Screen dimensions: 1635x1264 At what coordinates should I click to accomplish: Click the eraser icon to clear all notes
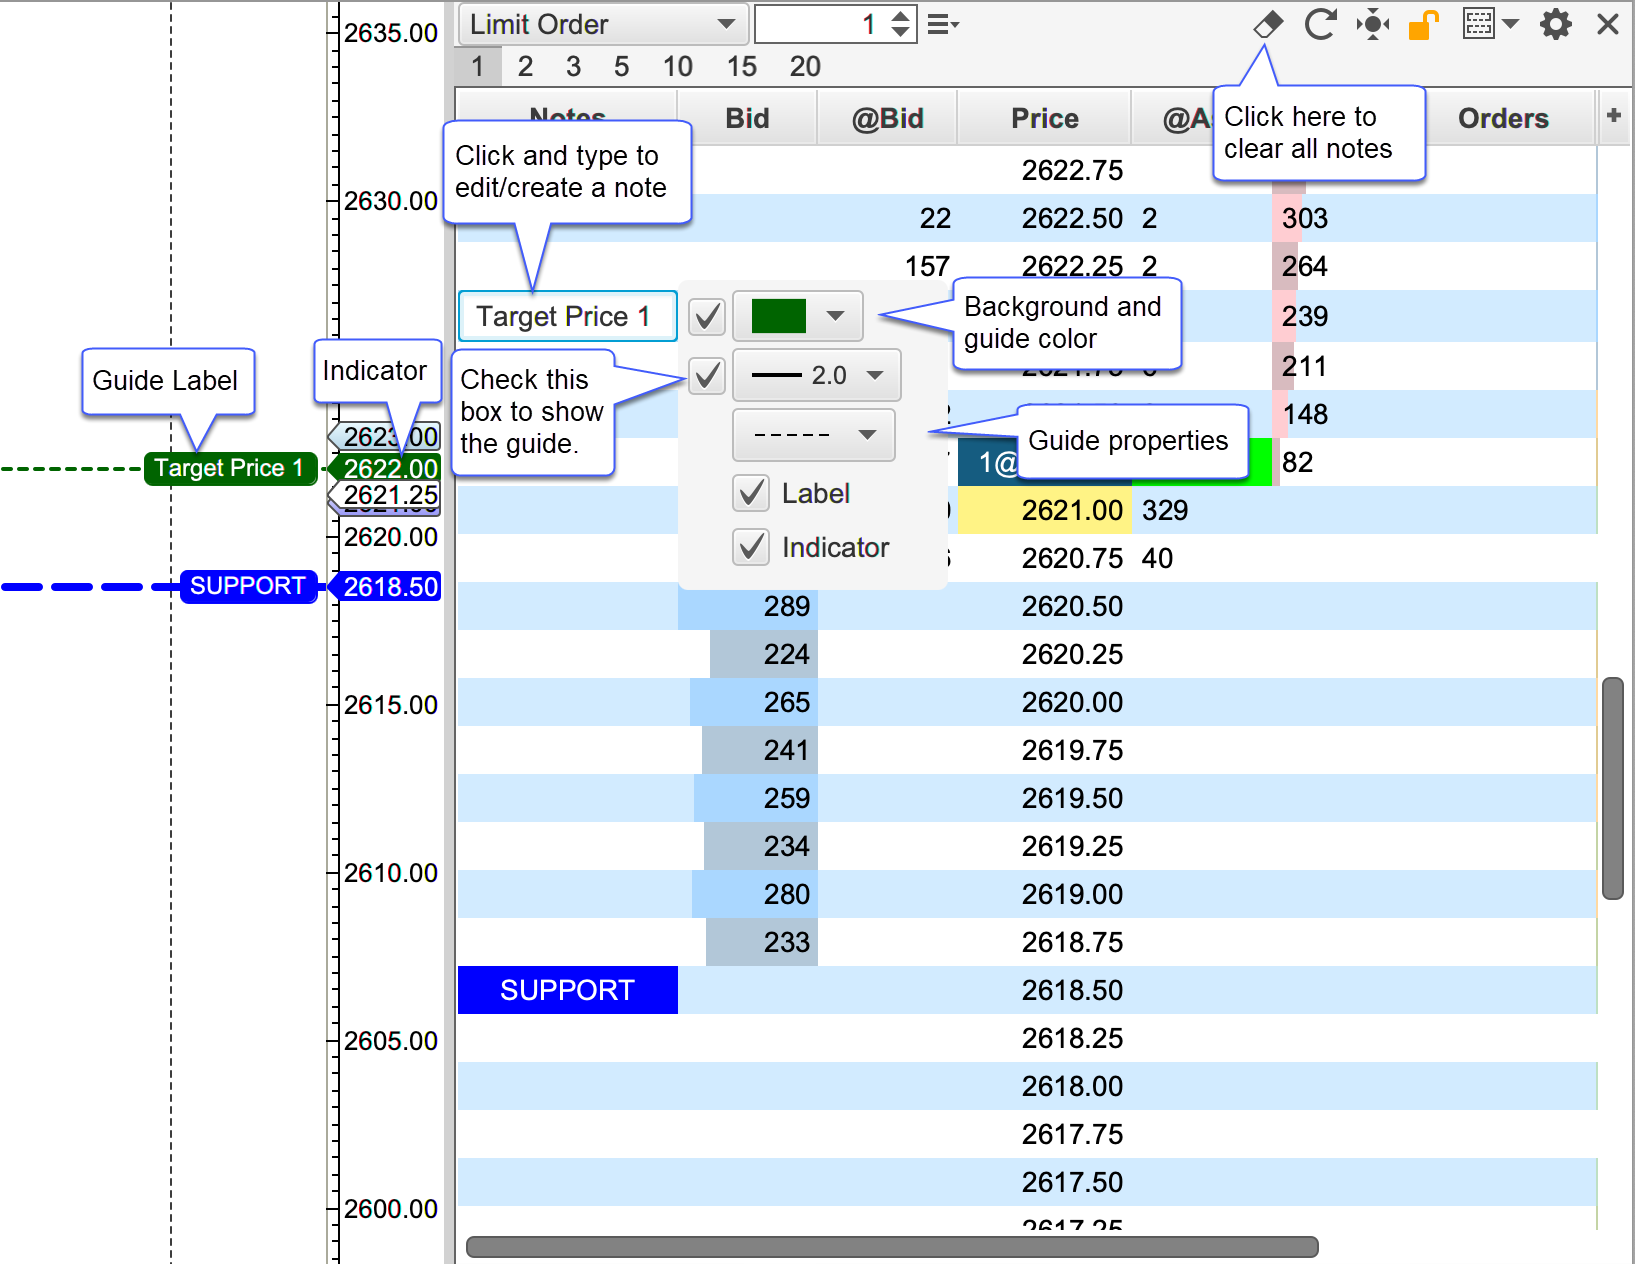click(x=1268, y=24)
